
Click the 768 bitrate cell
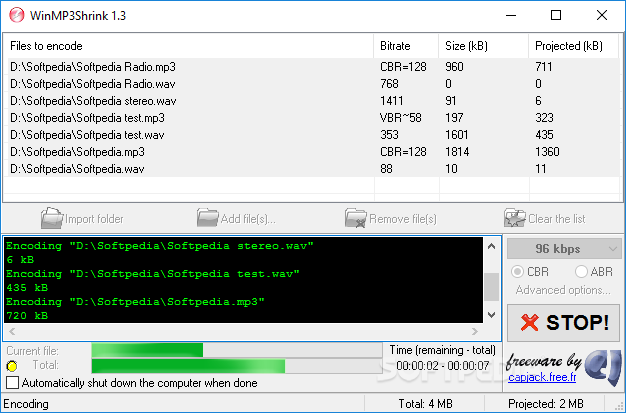click(x=389, y=84)
